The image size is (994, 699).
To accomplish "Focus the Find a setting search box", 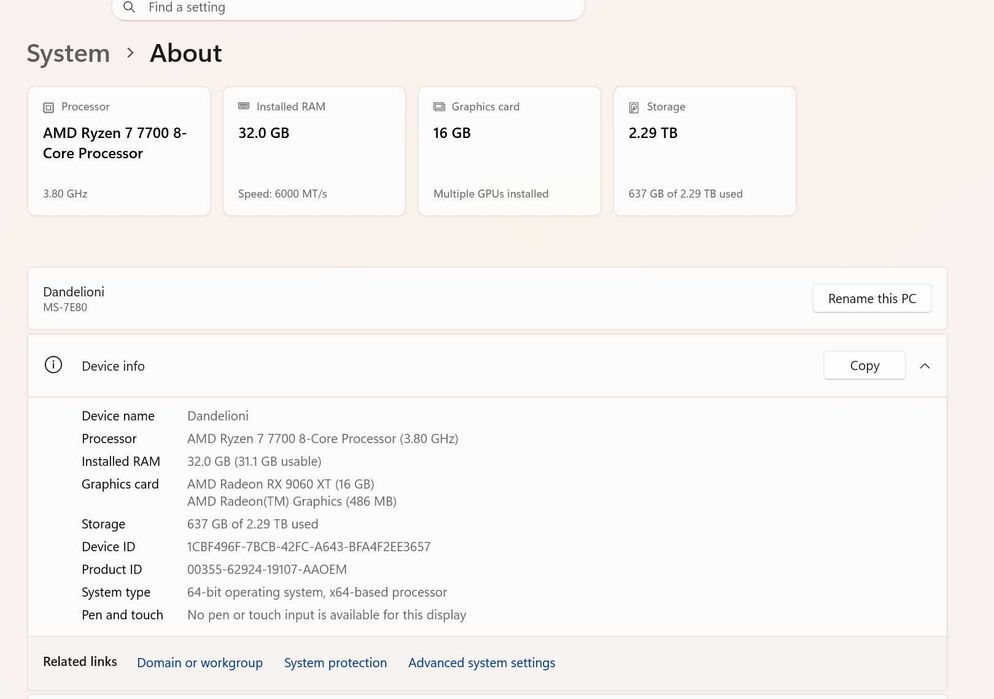I will 347,8.
